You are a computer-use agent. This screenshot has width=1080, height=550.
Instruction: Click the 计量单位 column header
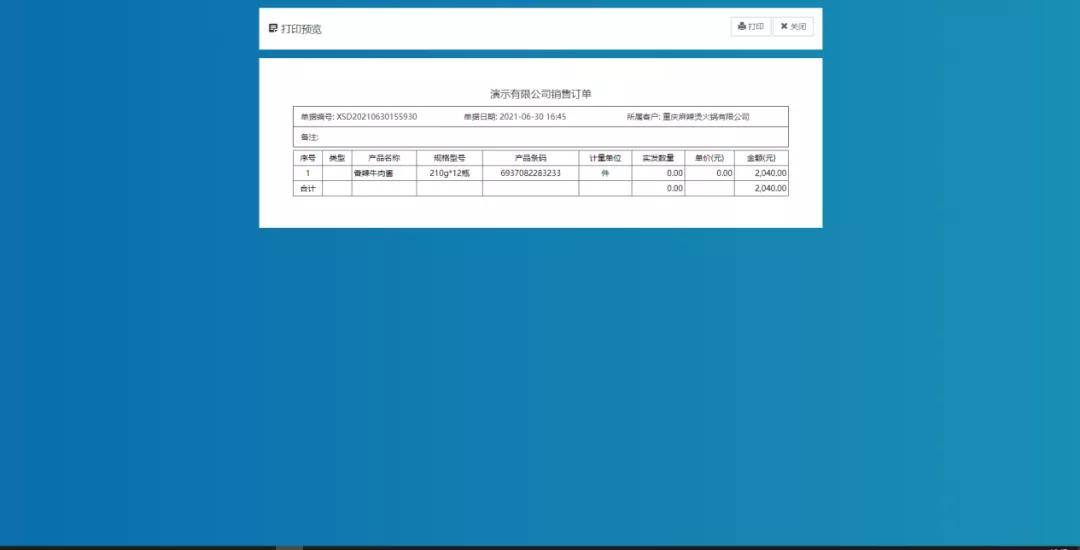pyautogui.click(x=605, y=158)
